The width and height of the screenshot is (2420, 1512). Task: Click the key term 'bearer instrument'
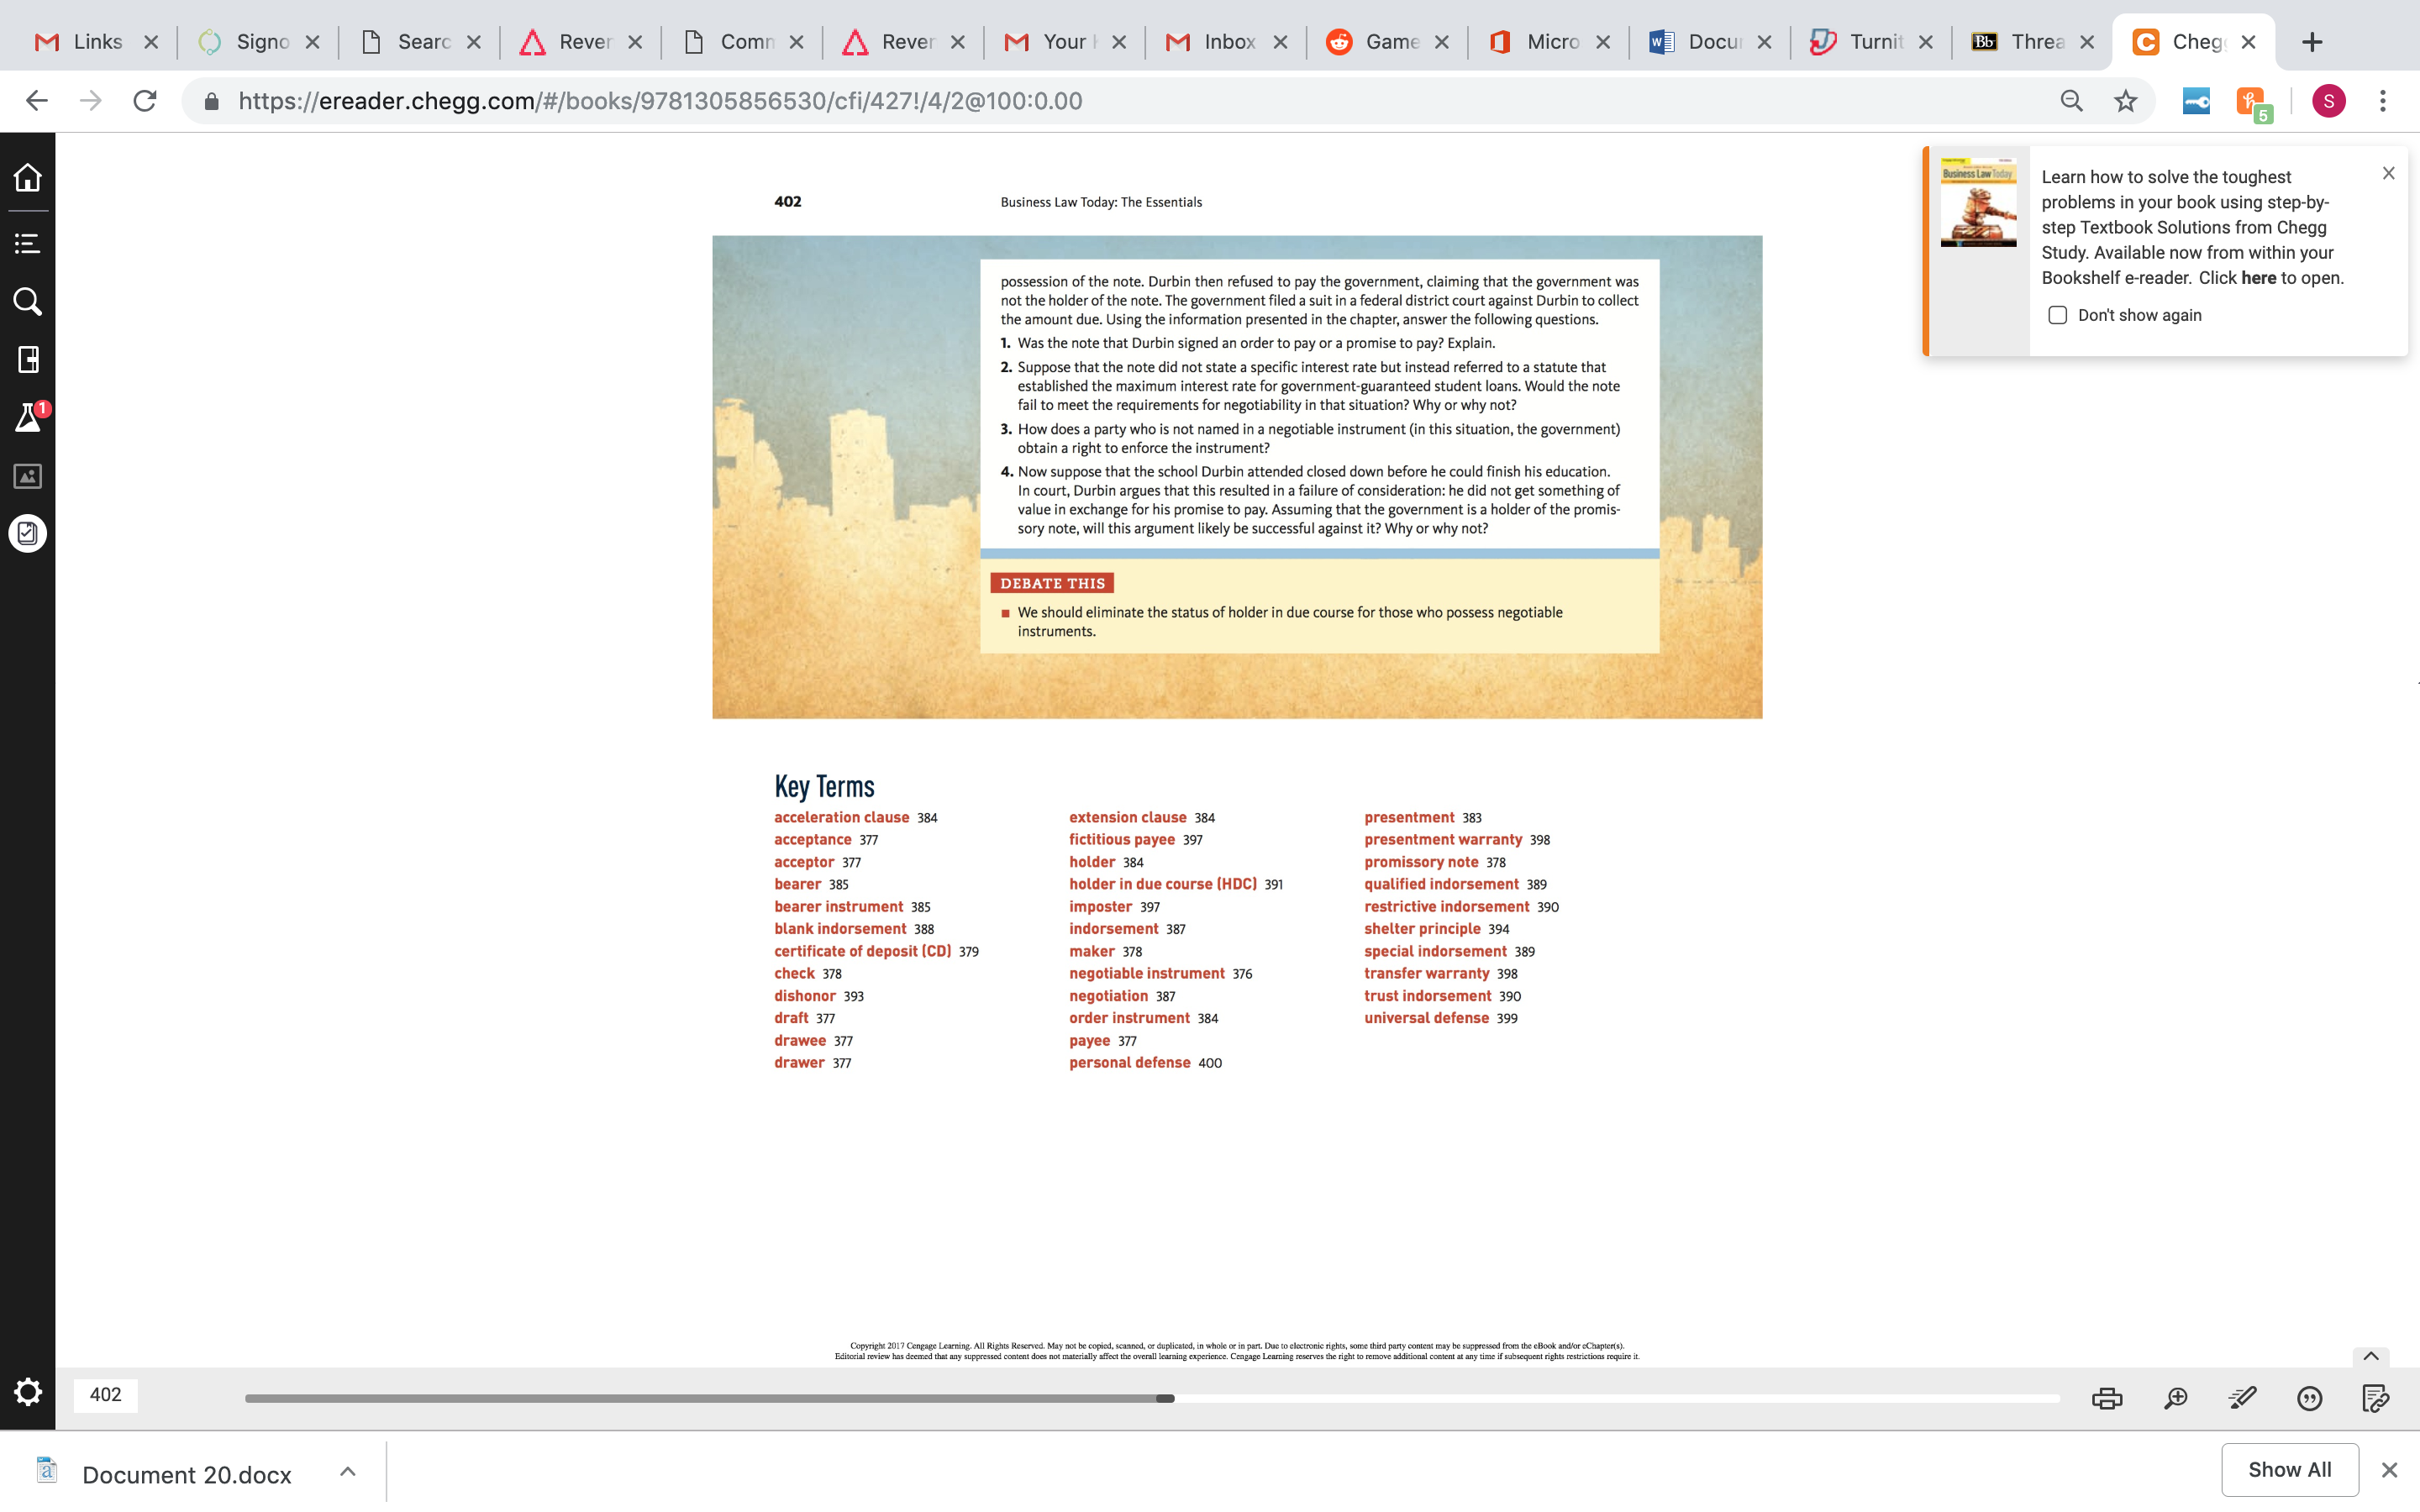(x=838, y=907)
